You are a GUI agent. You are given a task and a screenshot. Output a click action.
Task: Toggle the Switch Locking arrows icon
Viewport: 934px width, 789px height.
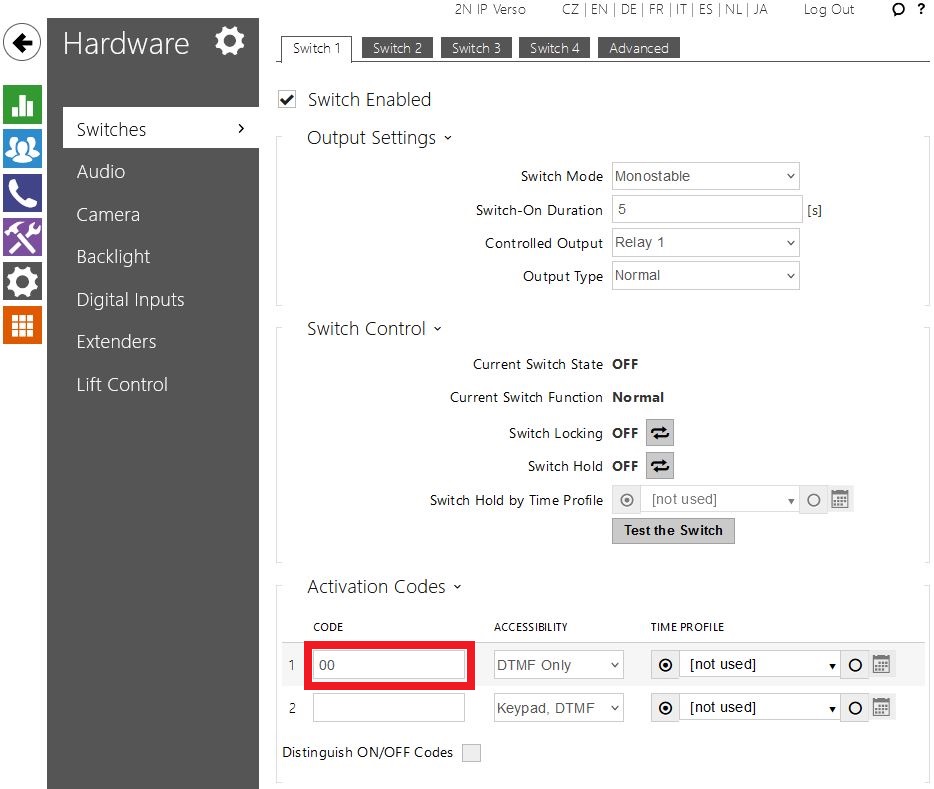pyautogui.click(x=659, y=433)
